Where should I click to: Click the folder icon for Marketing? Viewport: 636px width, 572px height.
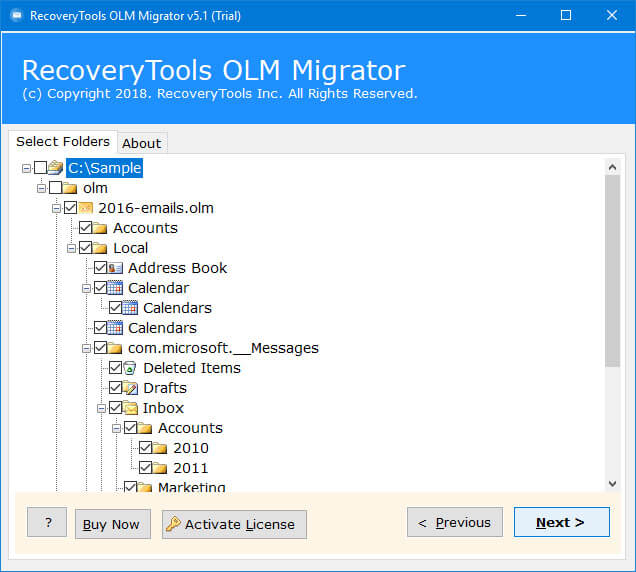pos(145,487)
